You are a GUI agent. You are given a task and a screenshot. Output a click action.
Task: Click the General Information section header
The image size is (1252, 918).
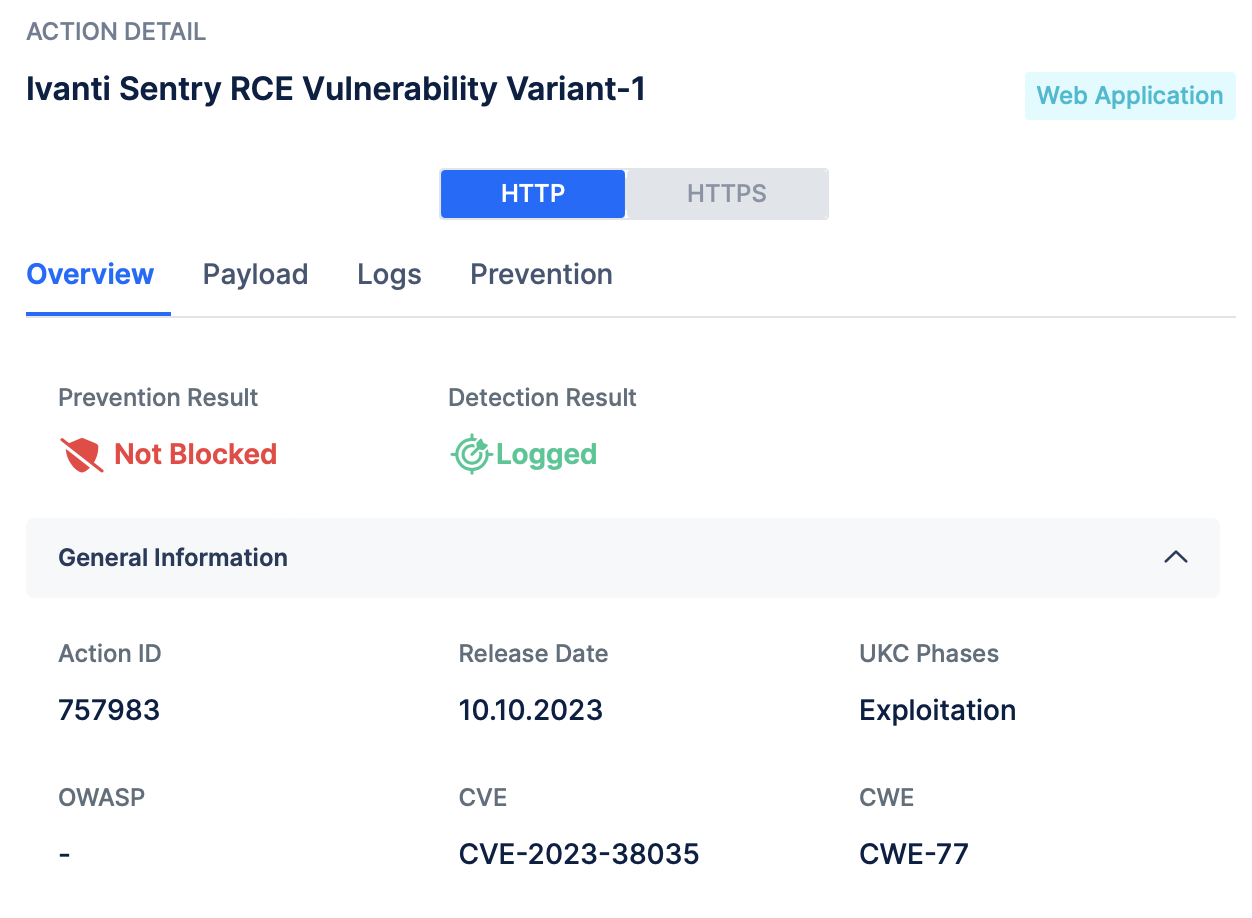pyautogui.click(x=173, y=558)
